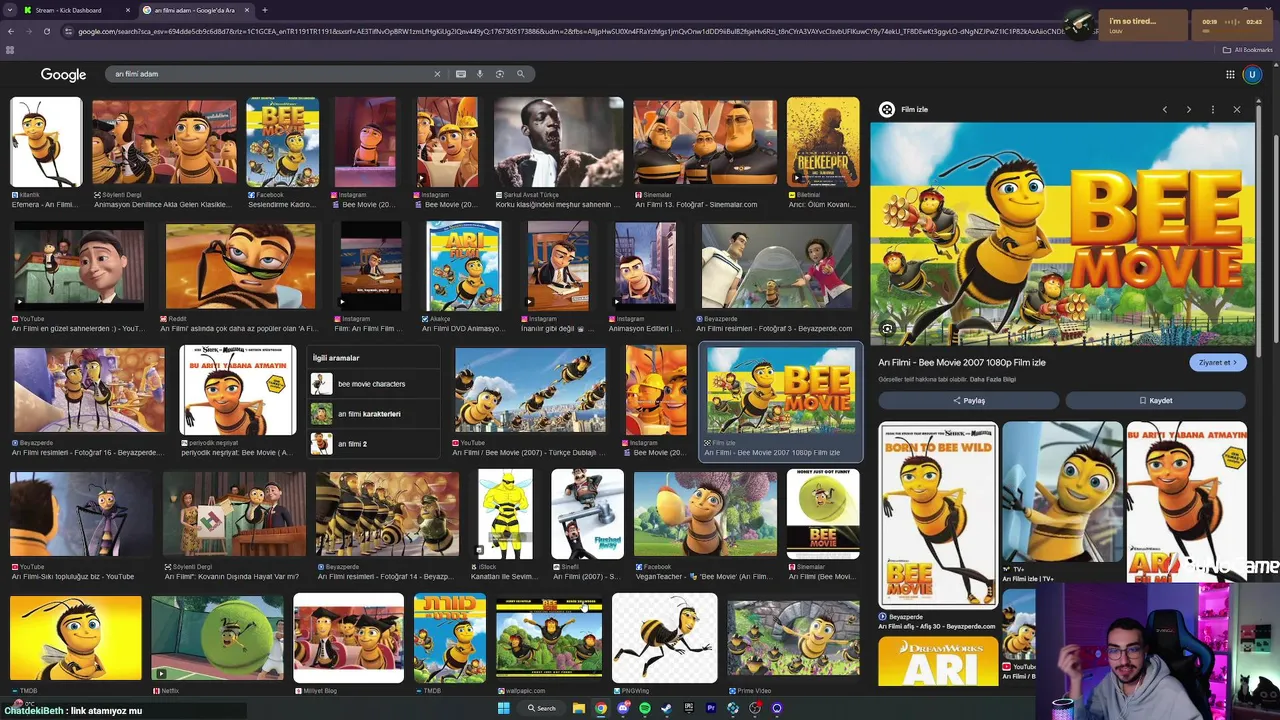Open the Arı Filmi DVD cover thumbnail
Screen dimensions: 1280x720
point(464,266)
